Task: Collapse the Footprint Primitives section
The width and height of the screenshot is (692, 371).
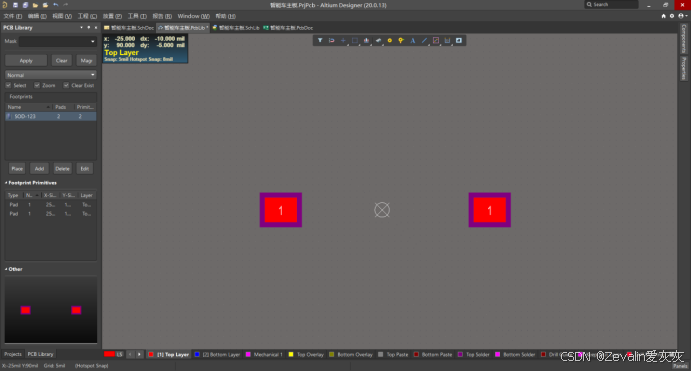Action: [x=6, y=183]
